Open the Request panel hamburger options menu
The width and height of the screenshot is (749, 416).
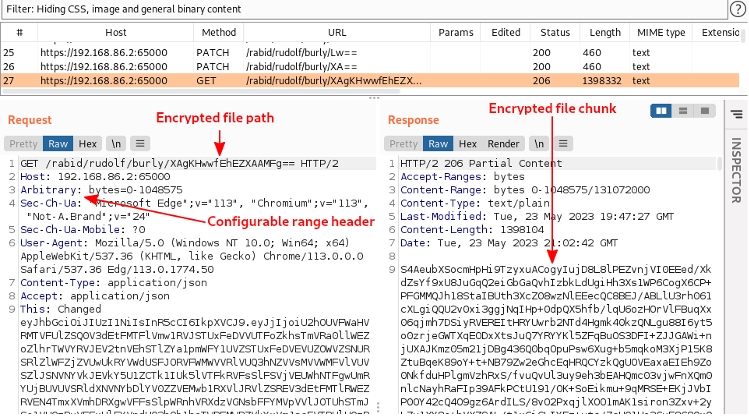click(x=142, y=143)
